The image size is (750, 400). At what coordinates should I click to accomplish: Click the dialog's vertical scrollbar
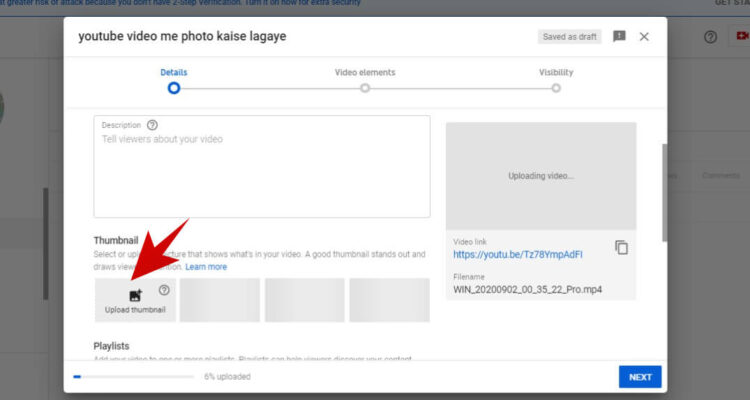[x=664, y=192]
